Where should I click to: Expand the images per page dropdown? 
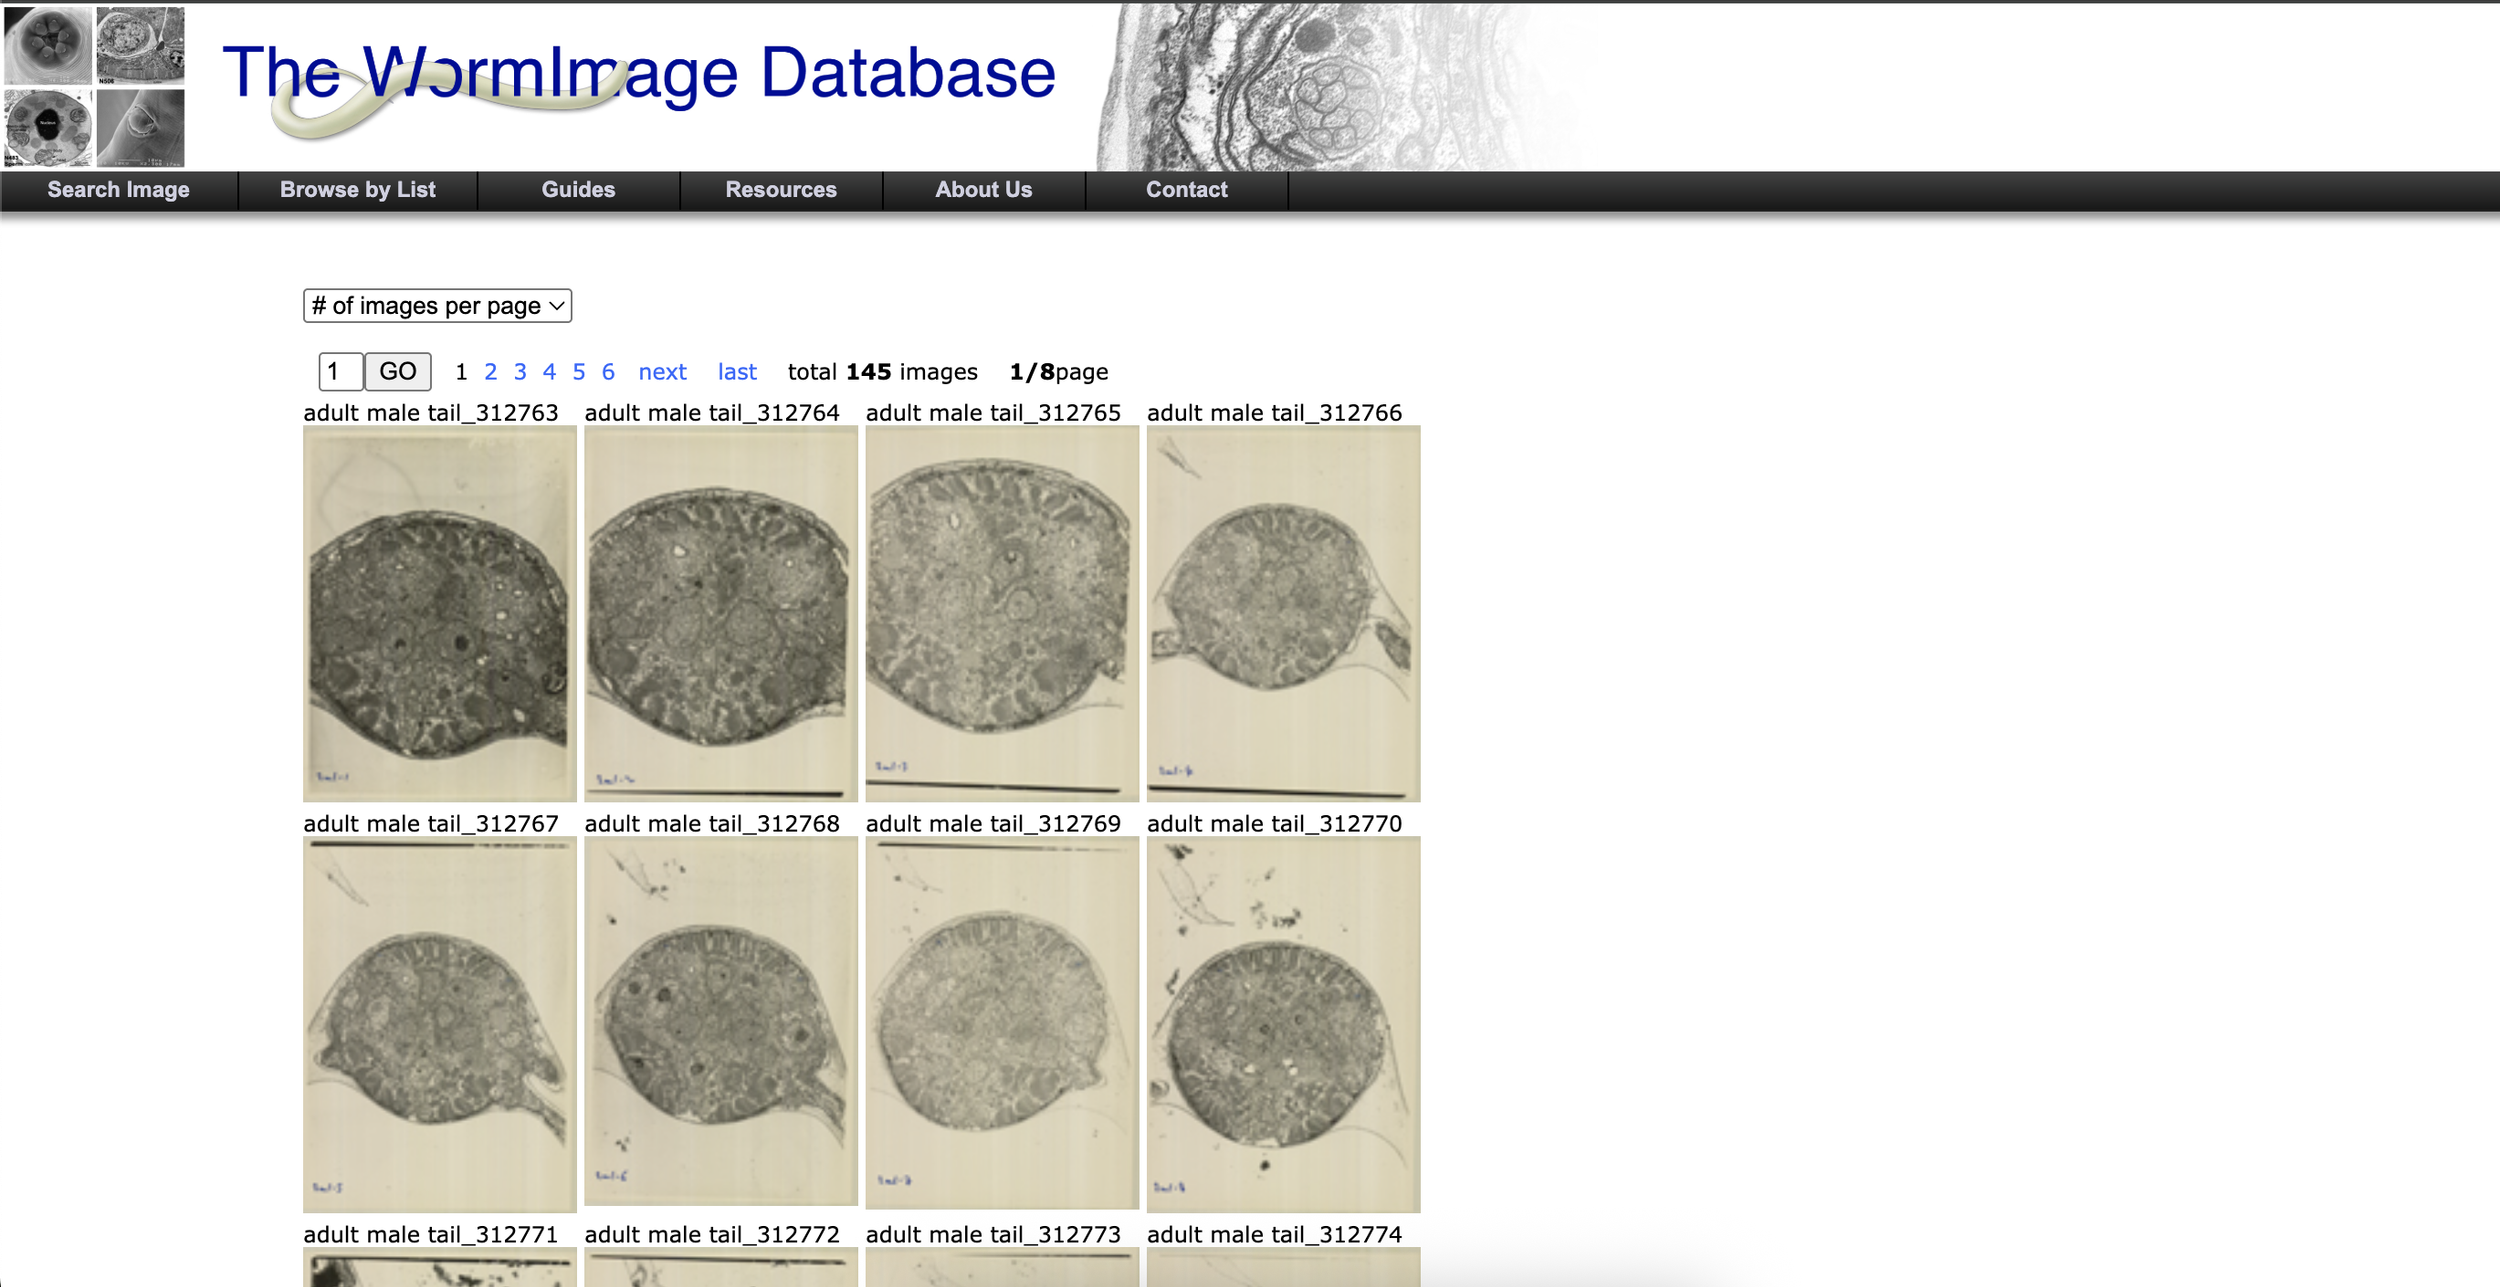[x=437, y=306]
